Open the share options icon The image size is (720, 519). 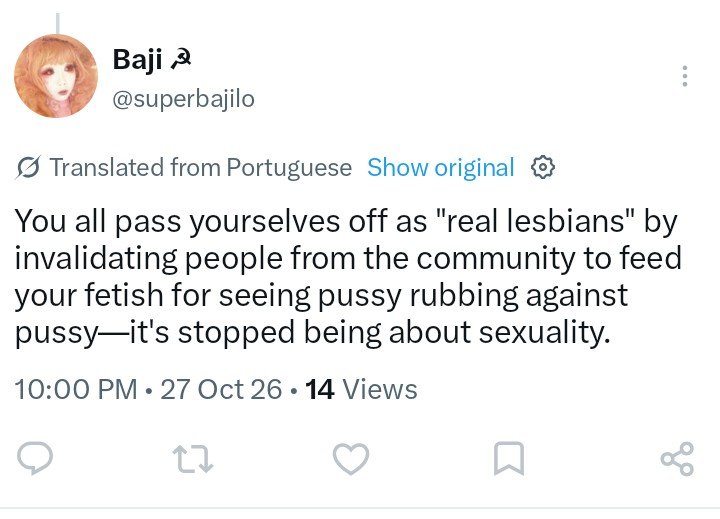click(x=677, y=458)
